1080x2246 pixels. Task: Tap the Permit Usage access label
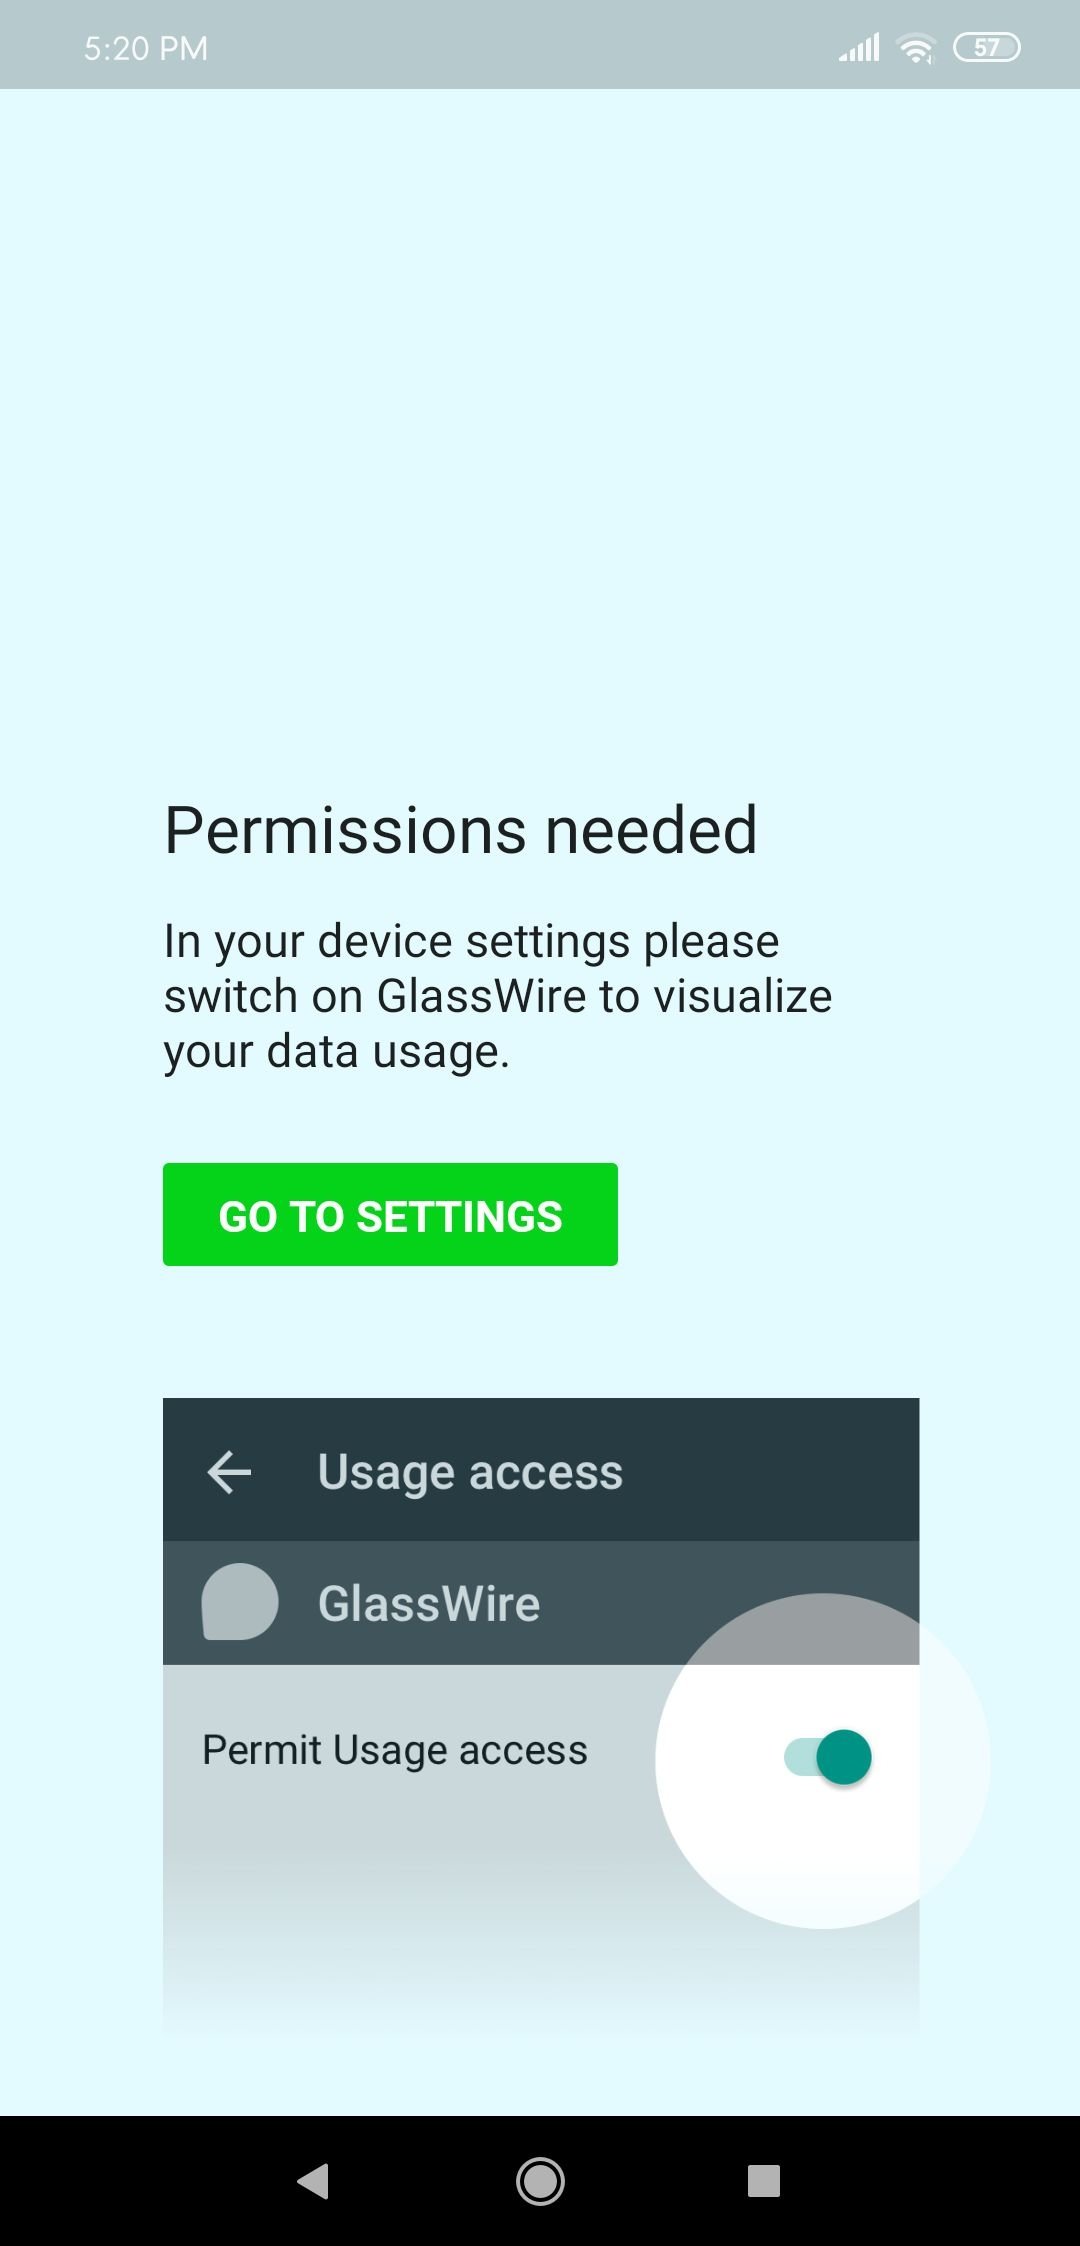(395, 1750)
